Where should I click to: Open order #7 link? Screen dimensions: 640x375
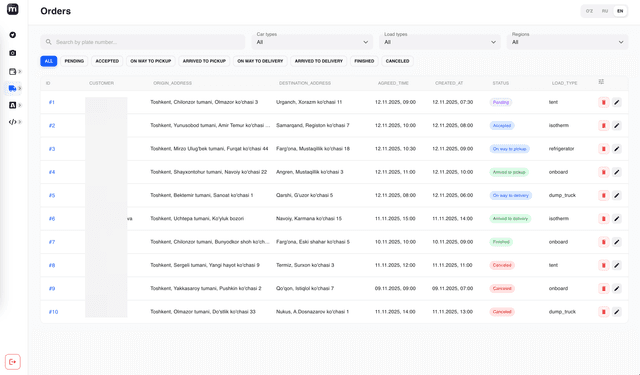point(52,242)
